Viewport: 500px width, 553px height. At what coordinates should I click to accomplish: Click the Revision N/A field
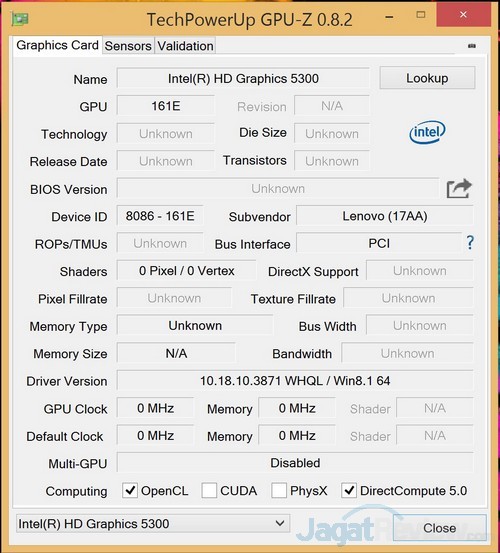pos(332,106)
